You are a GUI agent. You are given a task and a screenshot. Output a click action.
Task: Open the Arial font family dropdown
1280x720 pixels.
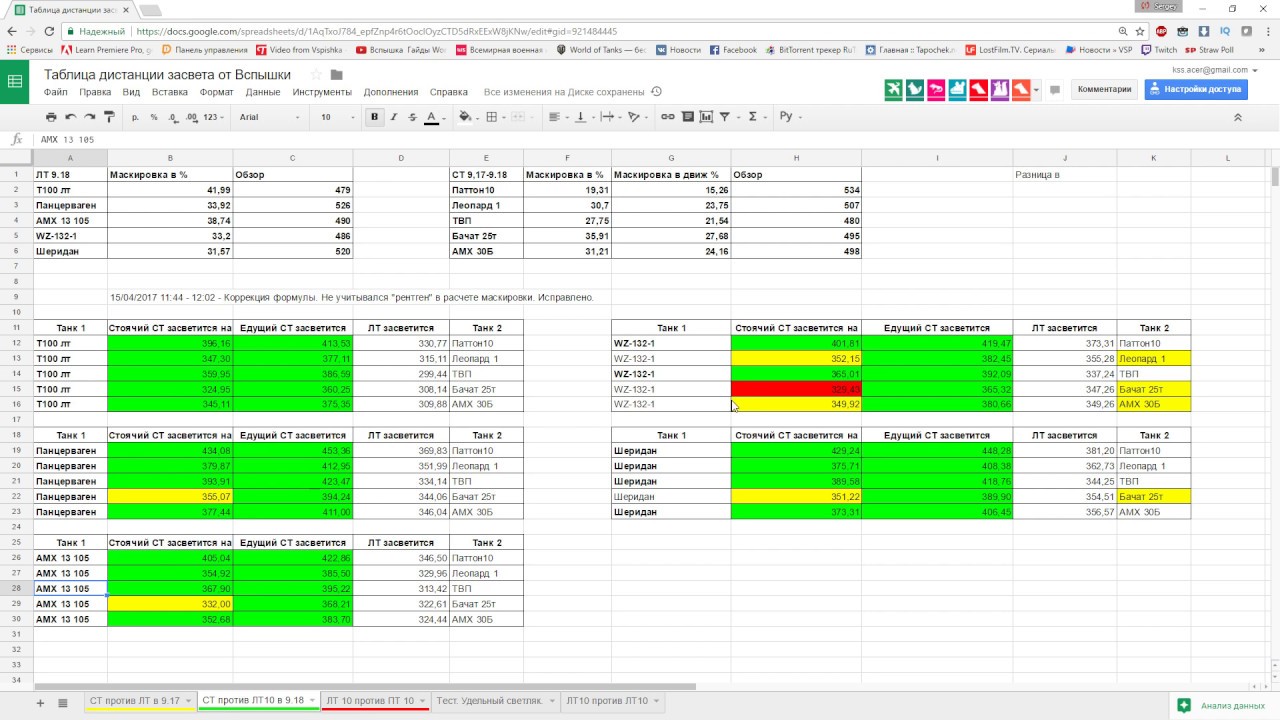coord(270,117)
